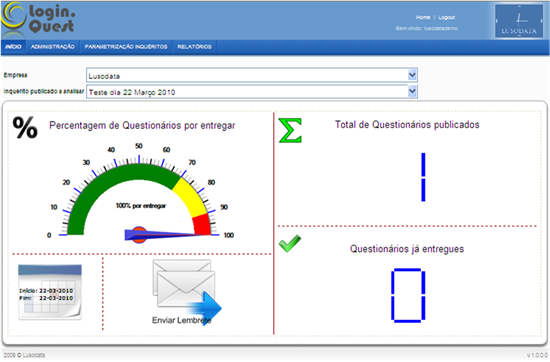Open the Início menu tab

[x=13, y=47]
